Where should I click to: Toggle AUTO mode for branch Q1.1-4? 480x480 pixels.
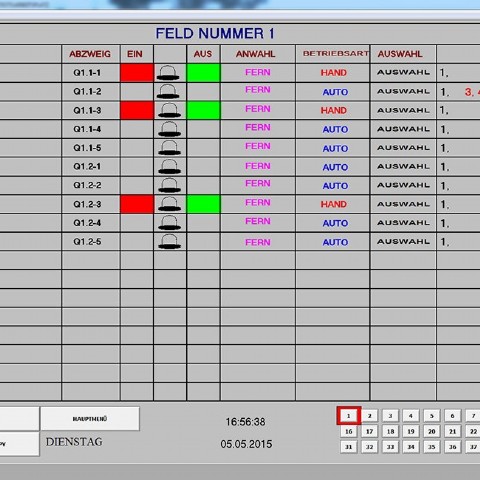point(335,129)
